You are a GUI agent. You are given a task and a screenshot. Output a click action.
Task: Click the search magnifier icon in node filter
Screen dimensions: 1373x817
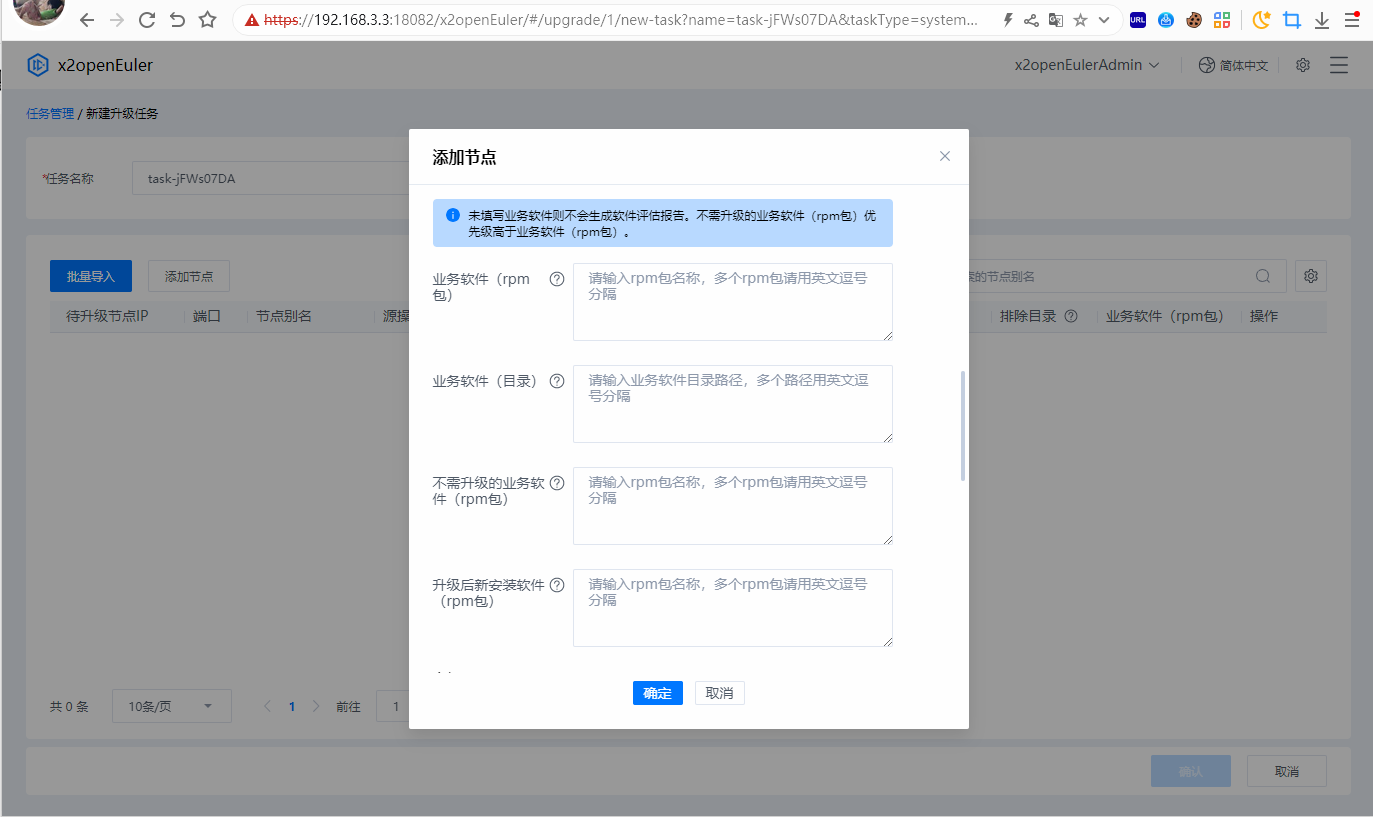[x=1264, y=276]
